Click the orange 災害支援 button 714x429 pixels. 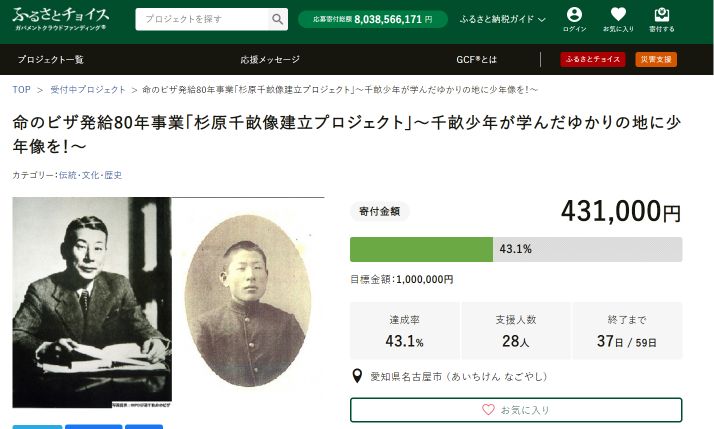[656, 59]
